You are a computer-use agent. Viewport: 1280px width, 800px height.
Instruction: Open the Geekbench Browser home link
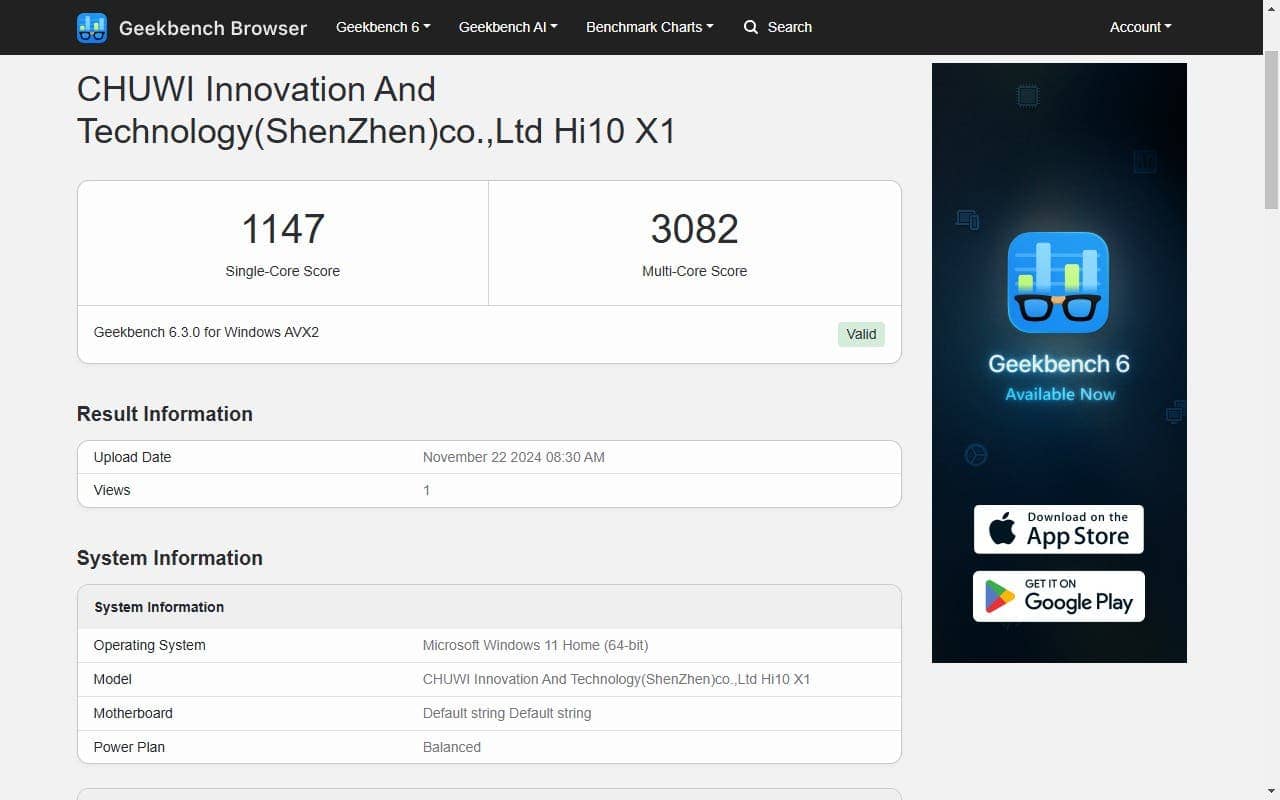tap(192, 28)
